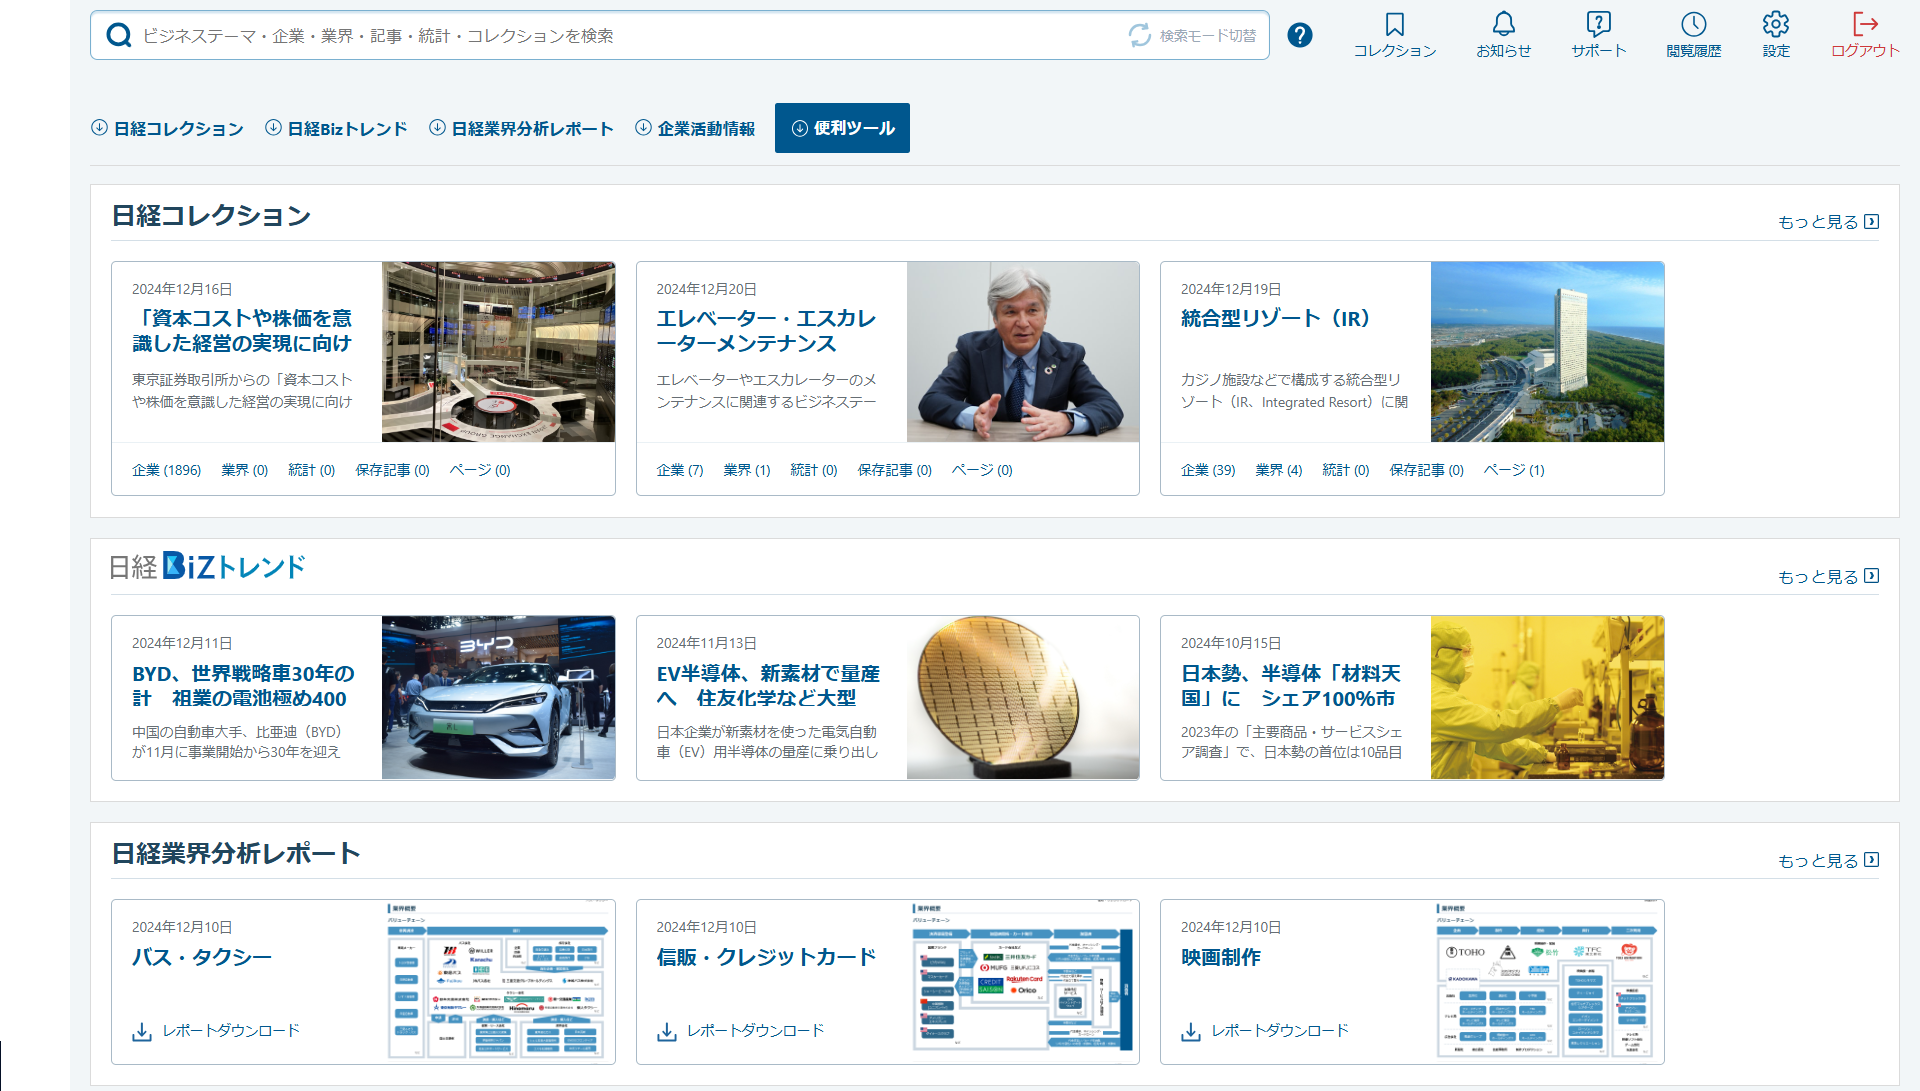Open 設定 gear icon
The height and width of the screenshot is (1091, 1920).
click(1775, 25)
